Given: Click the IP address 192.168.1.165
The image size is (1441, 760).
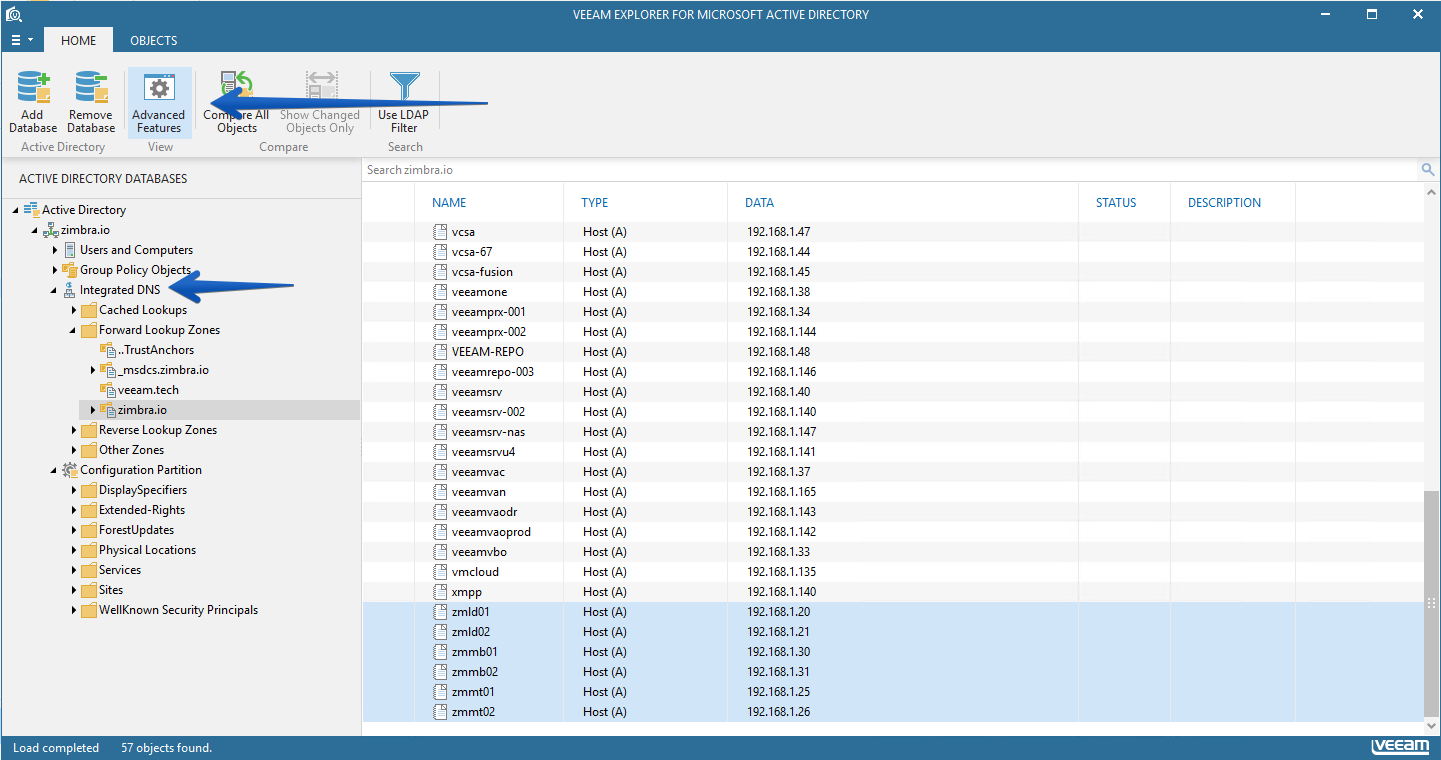Looking at the screenshot, I should click(782, 492).
